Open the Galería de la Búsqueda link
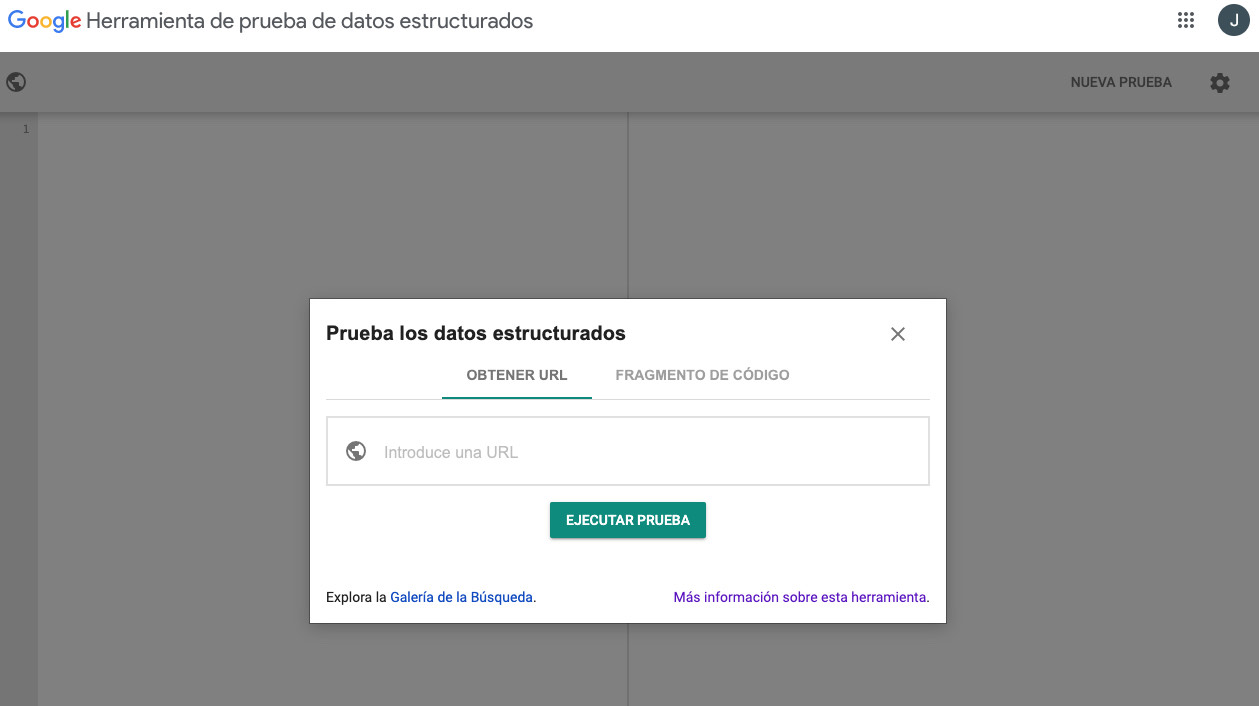This screenshot has height=706, width=1259. click(x=462, y=596)
